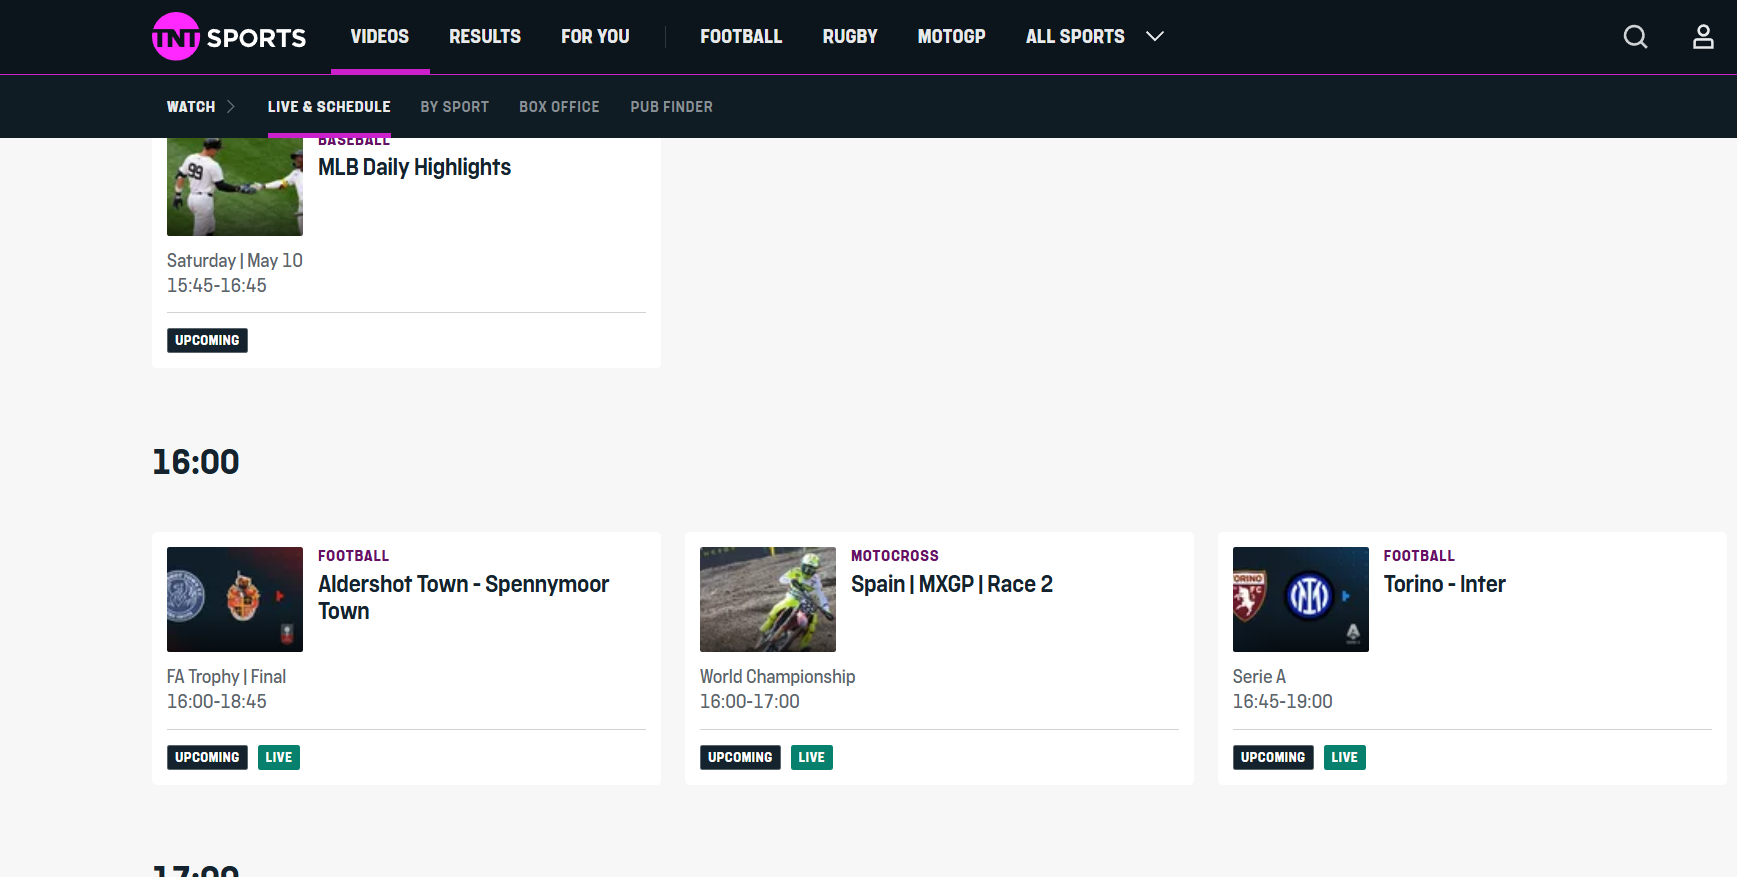Click the 16:00 time slot heading

pyautogui.click(x=196, y=462)
